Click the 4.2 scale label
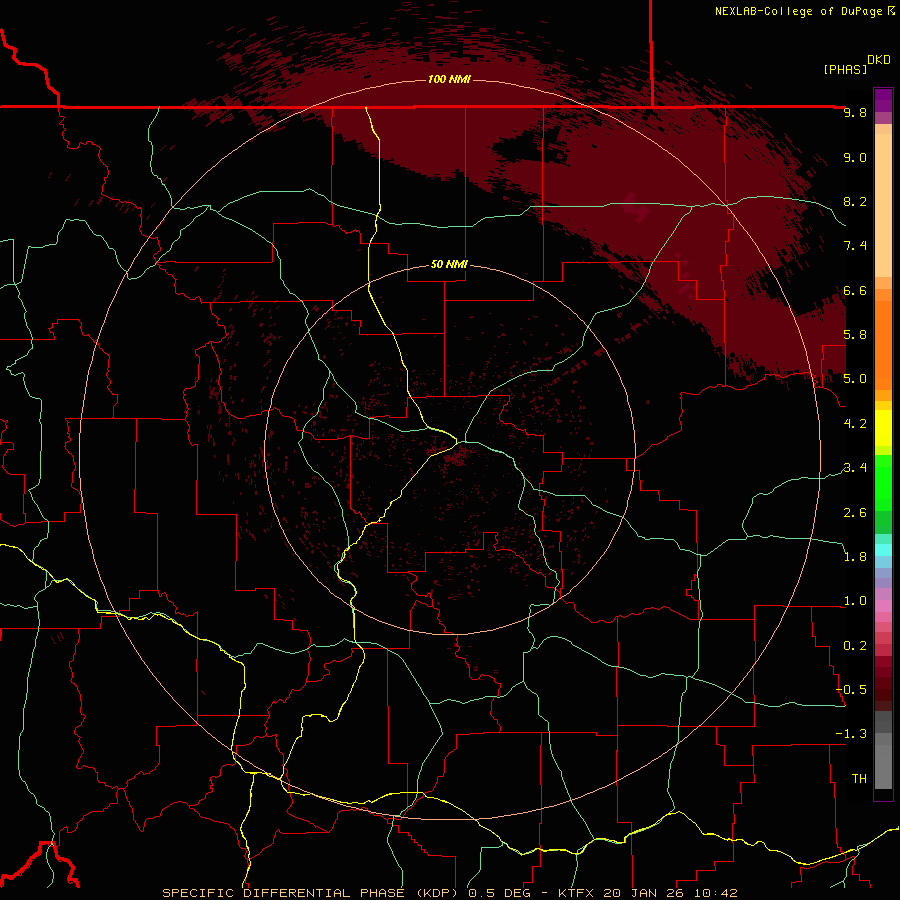Screen dimensions: 900x900 [x=855, y=424]
